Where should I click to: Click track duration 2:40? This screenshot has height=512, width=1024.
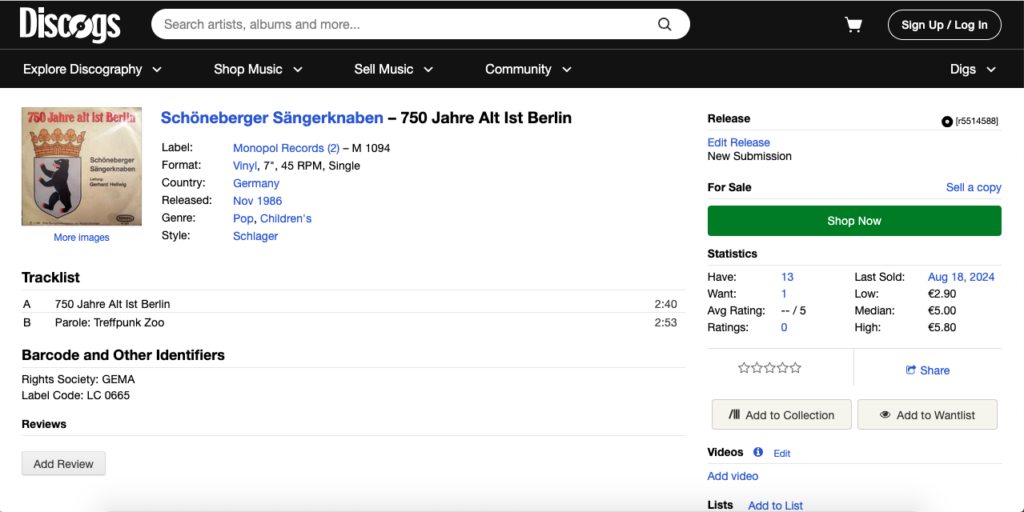[665, 304]
